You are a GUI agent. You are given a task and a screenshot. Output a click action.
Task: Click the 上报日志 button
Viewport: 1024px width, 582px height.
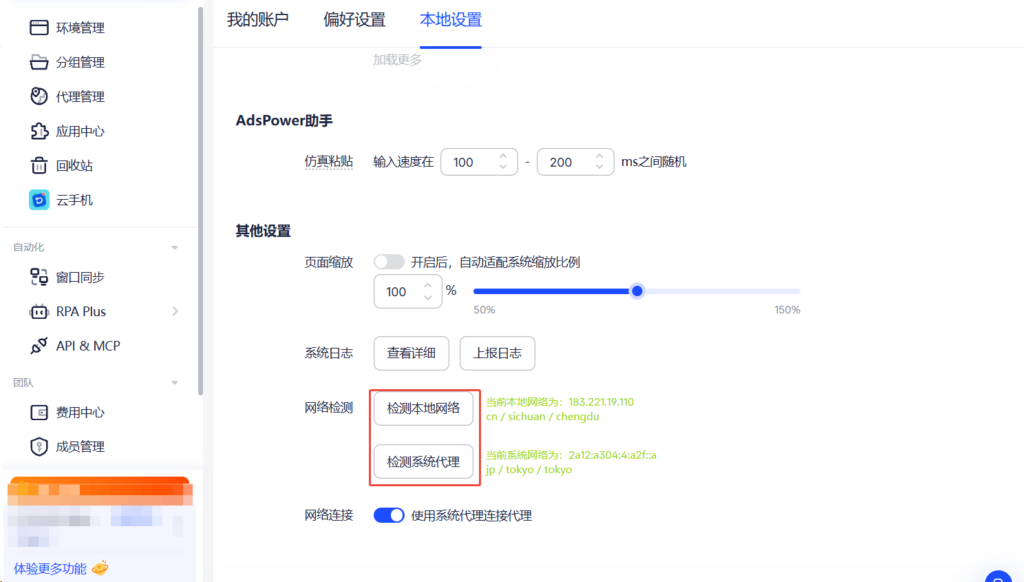497,353
